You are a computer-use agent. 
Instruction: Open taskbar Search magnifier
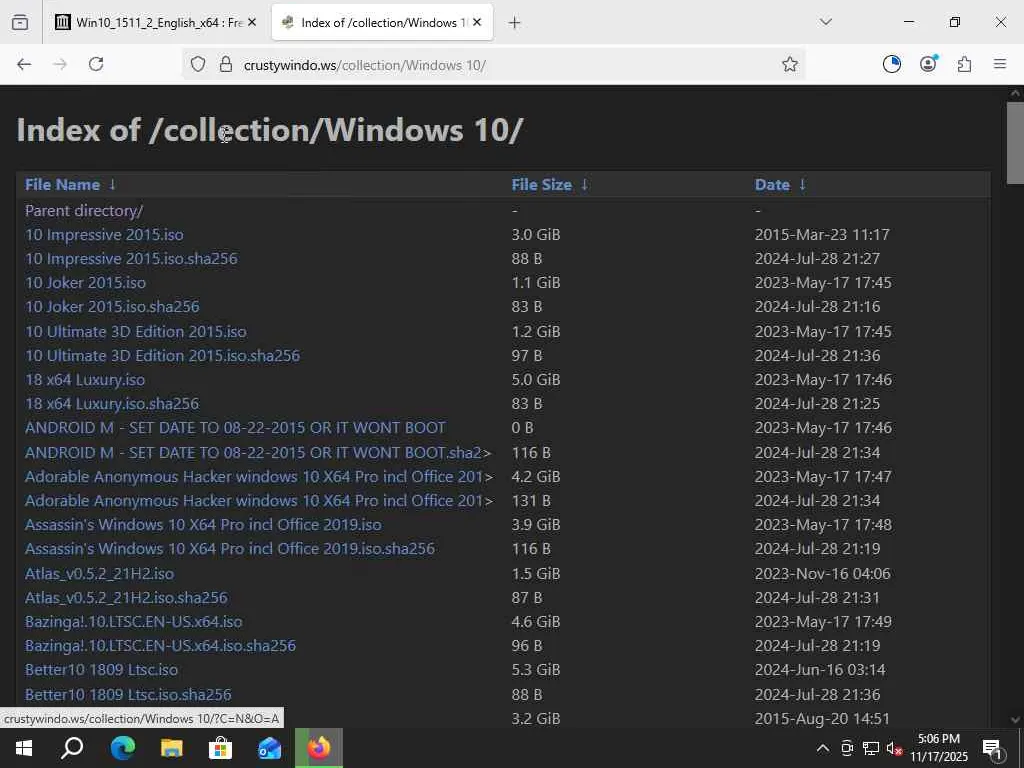[x=72, y=748]
